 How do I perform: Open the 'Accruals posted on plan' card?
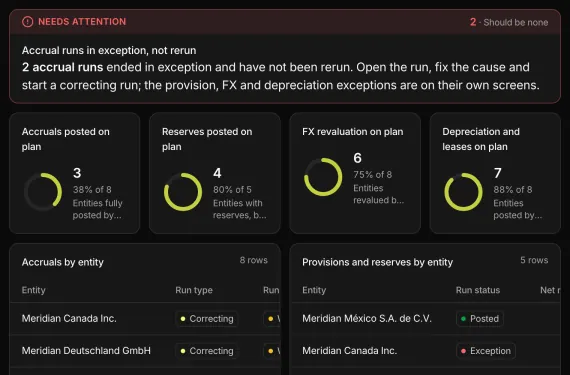coord(75,173)
